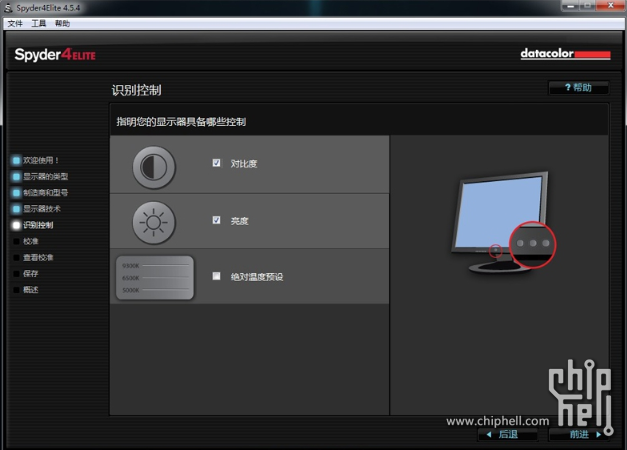
Task: Select the 显示器技术 step
Action: (x=36, y=208)
